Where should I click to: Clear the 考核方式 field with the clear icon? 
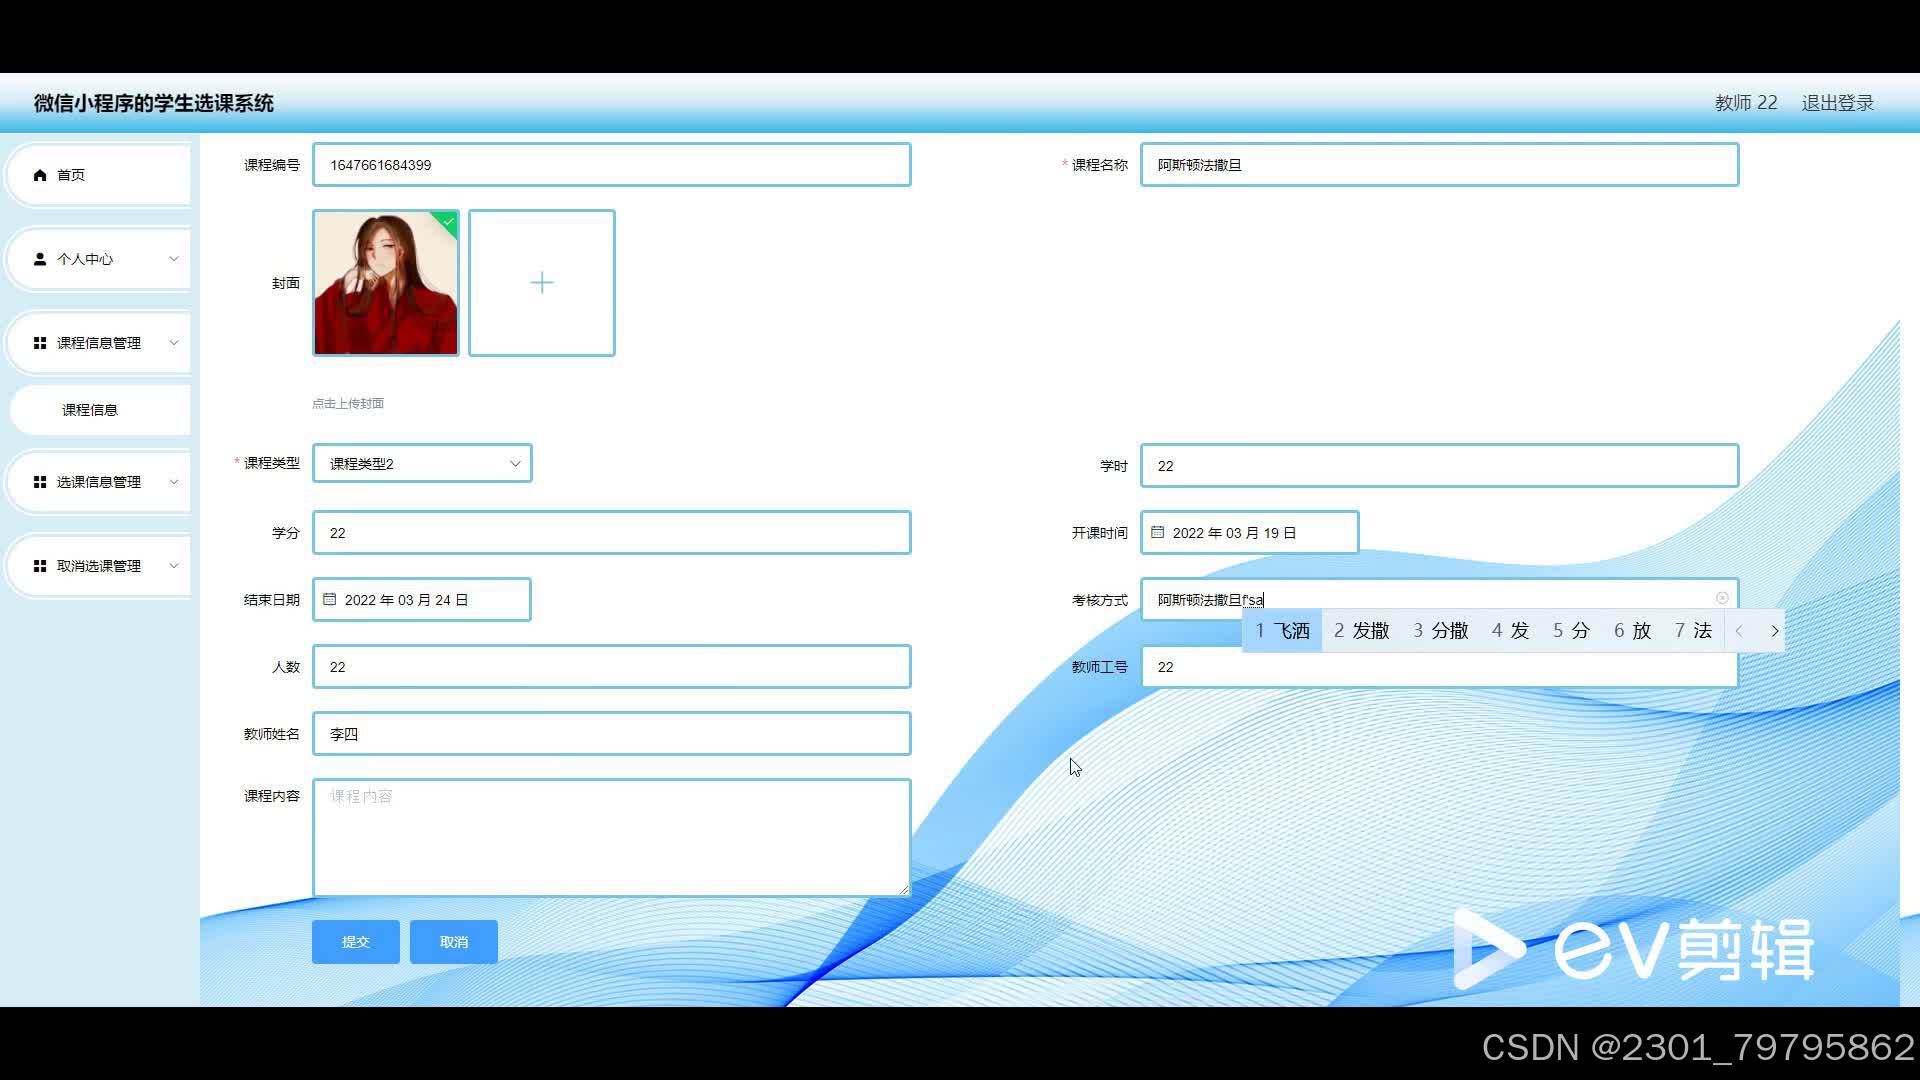[1722, 598]
